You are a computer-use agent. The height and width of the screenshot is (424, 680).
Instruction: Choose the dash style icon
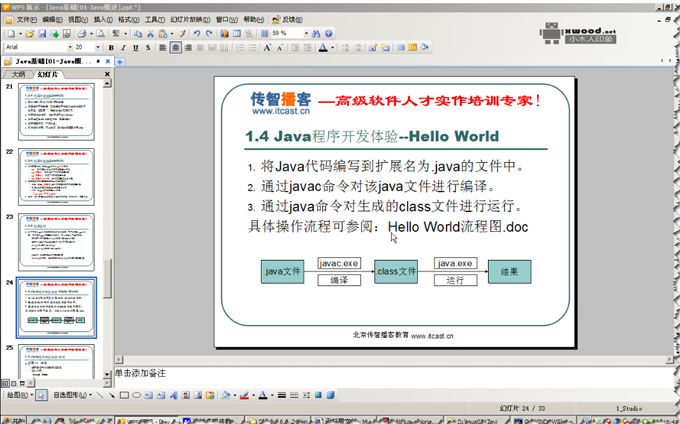pos(294,395)
